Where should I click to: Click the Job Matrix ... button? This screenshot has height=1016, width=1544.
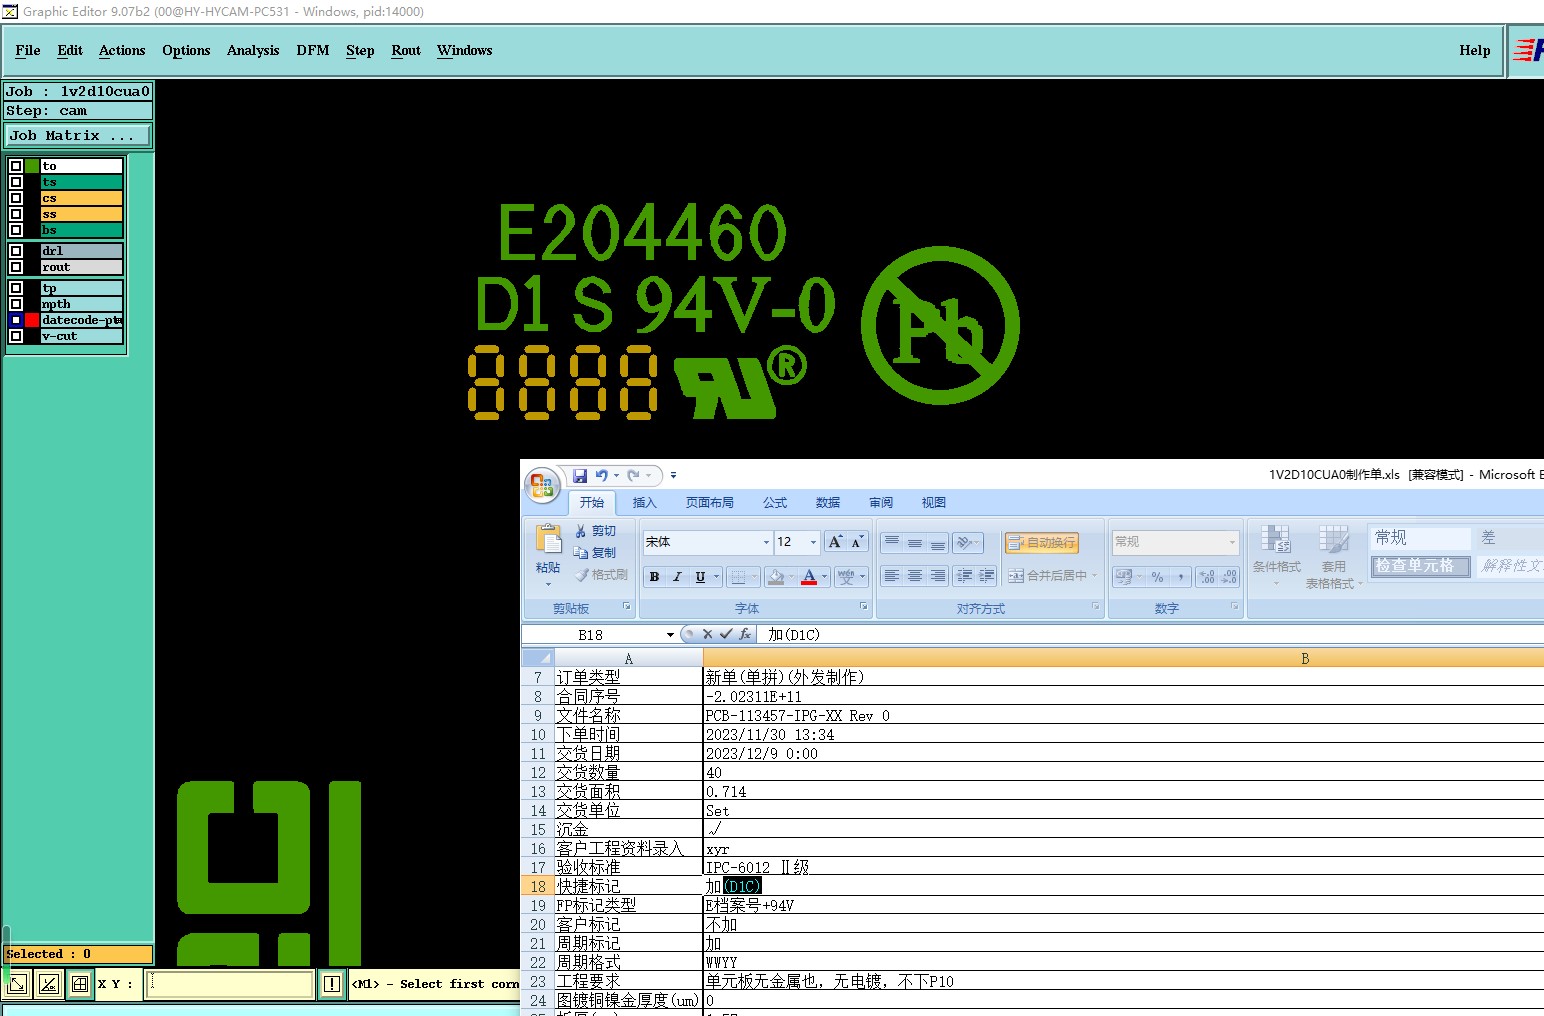tap(78, 135)
